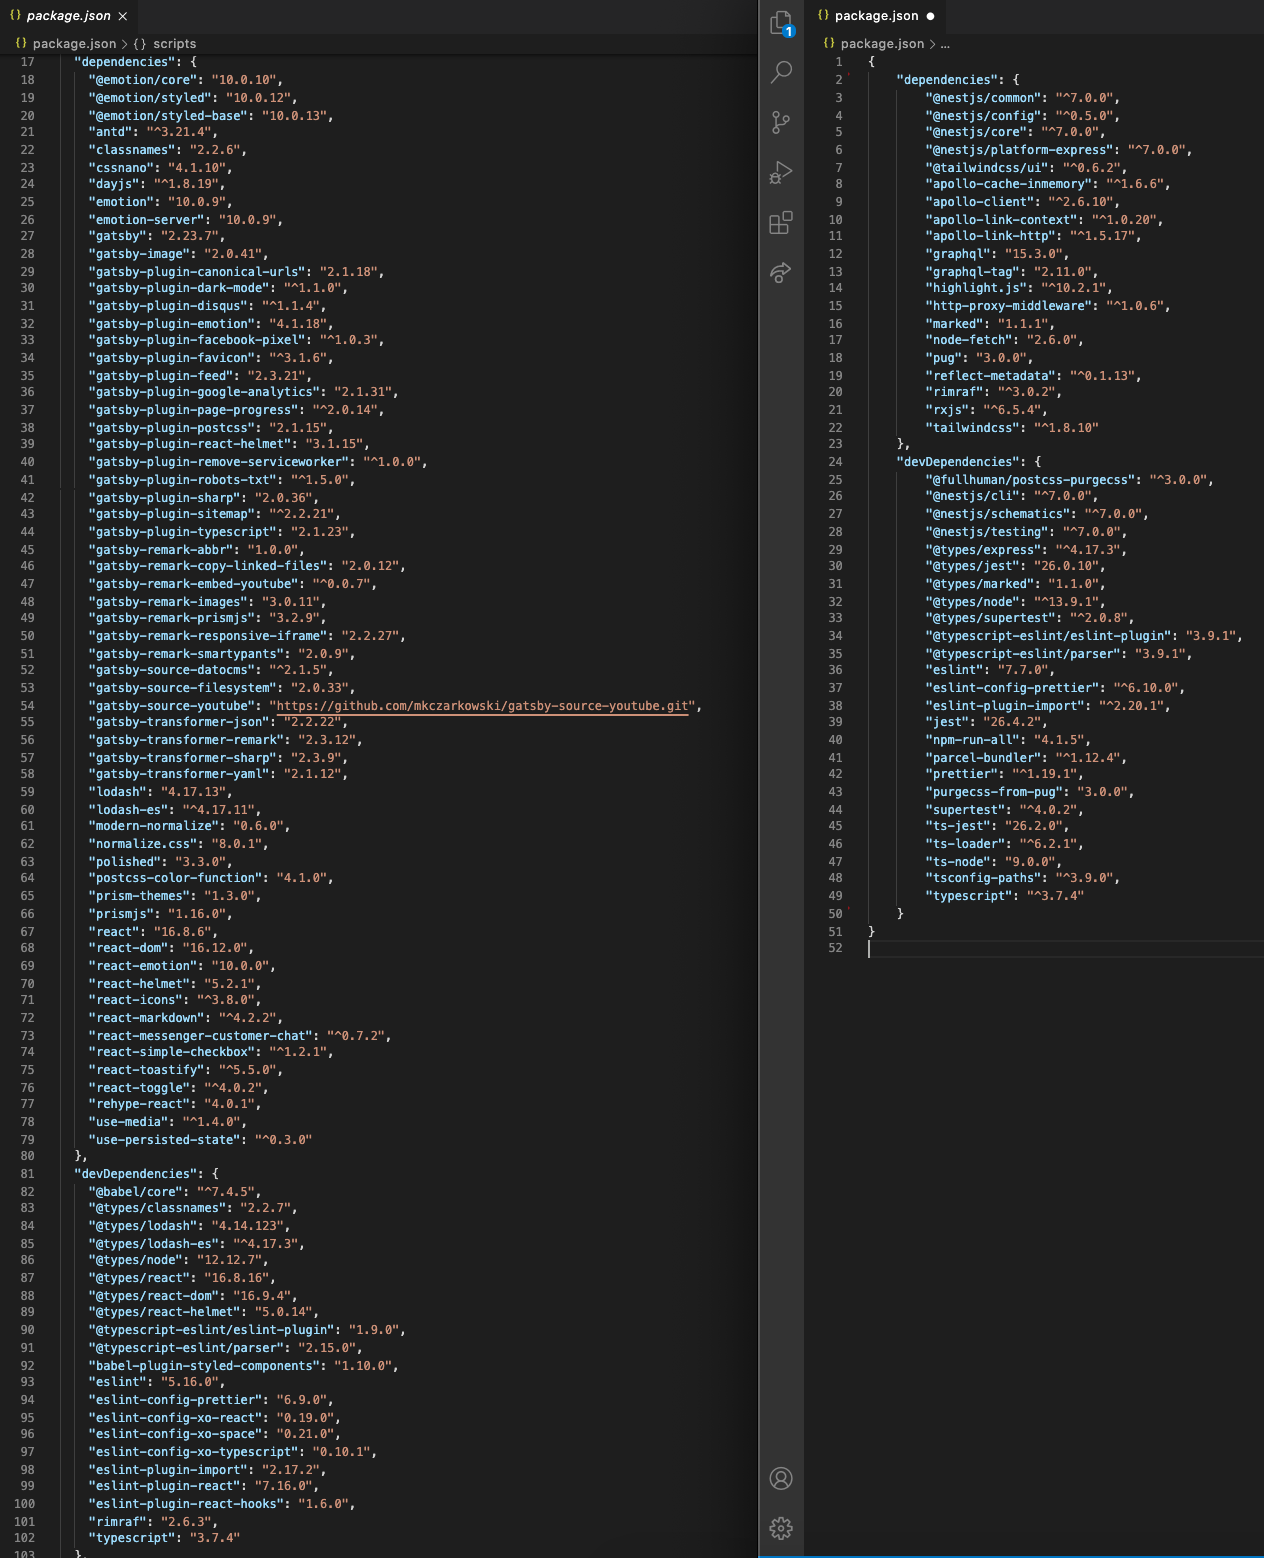
Task: Open the Live Share view
Action: coord(781,272)
